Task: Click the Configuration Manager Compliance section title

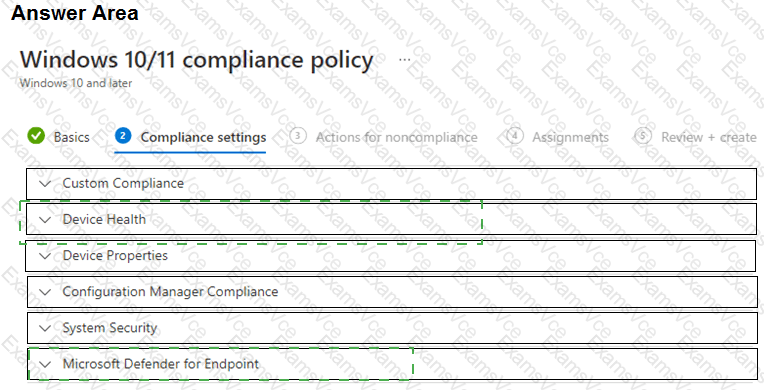Action: click(170, 292)
